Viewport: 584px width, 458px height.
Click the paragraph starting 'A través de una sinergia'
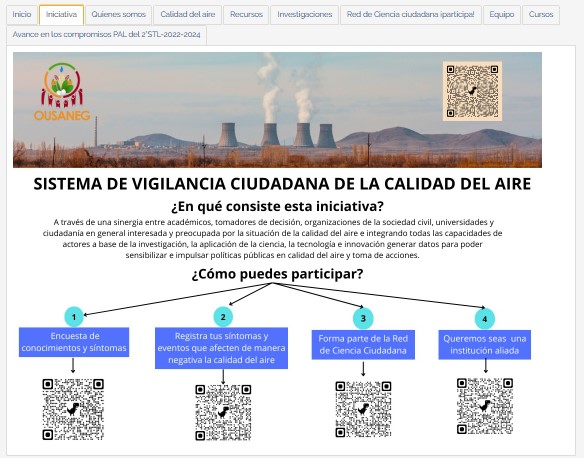point(273,239)
